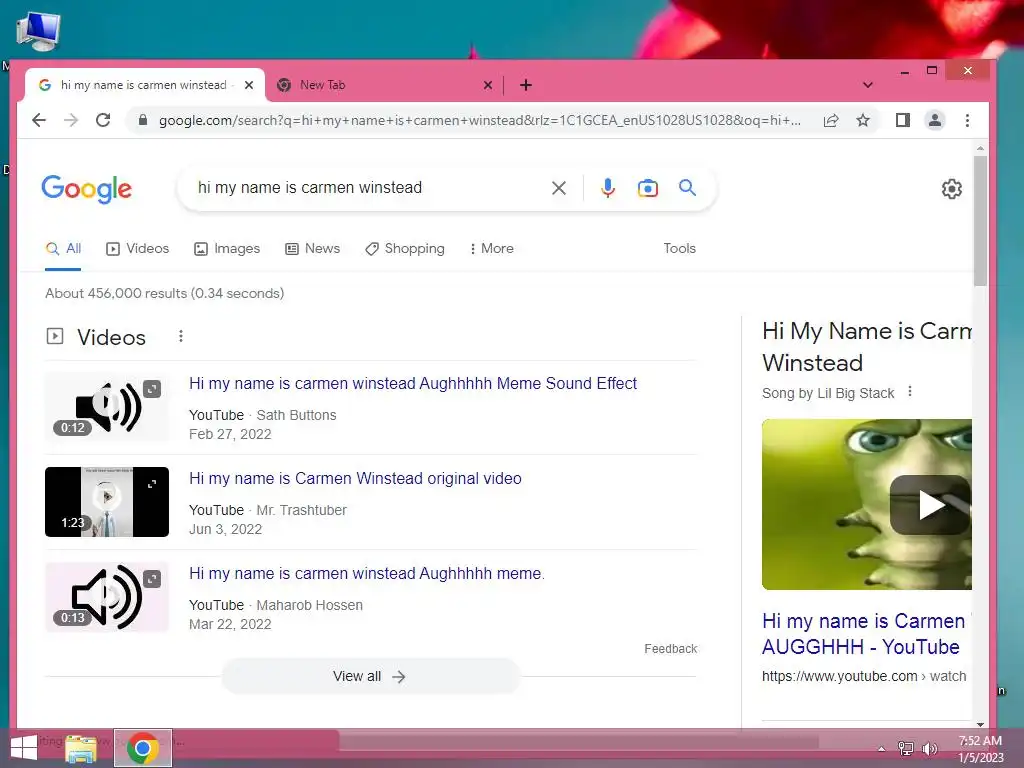
Task: Bookmark this tab with the star icon
Action: click(863, 120)
